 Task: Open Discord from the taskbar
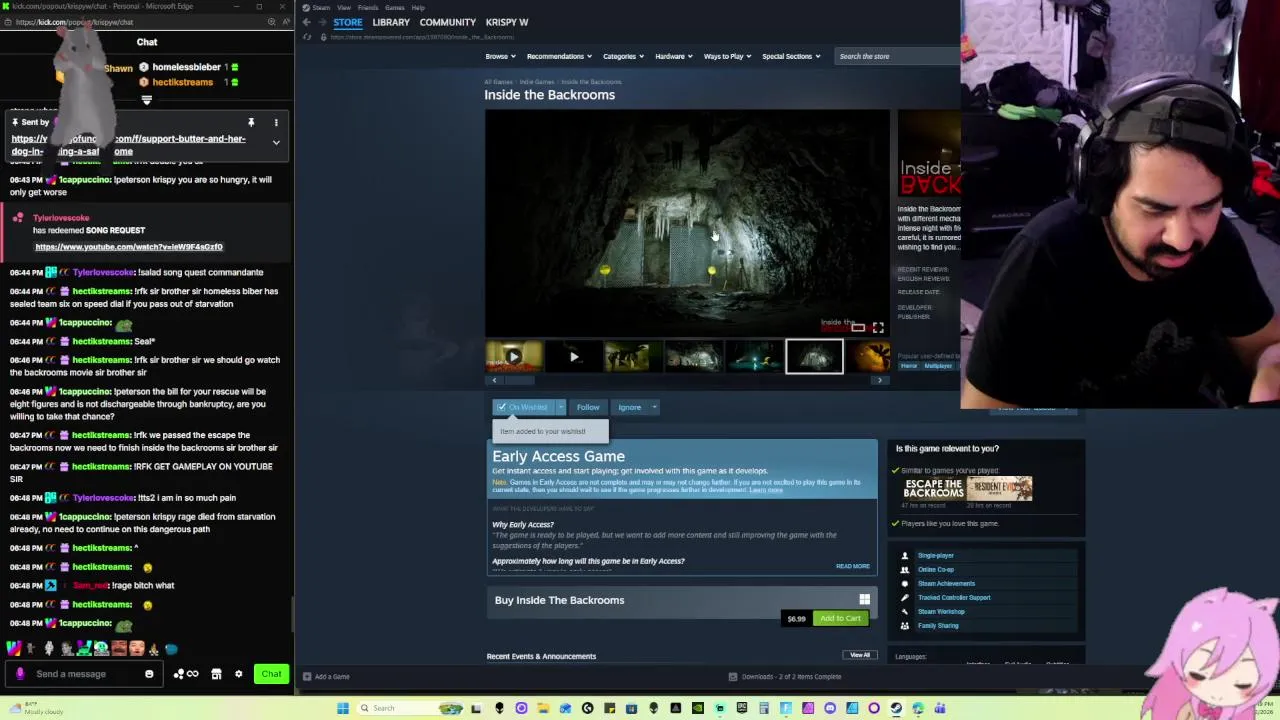tap(830, 708)
